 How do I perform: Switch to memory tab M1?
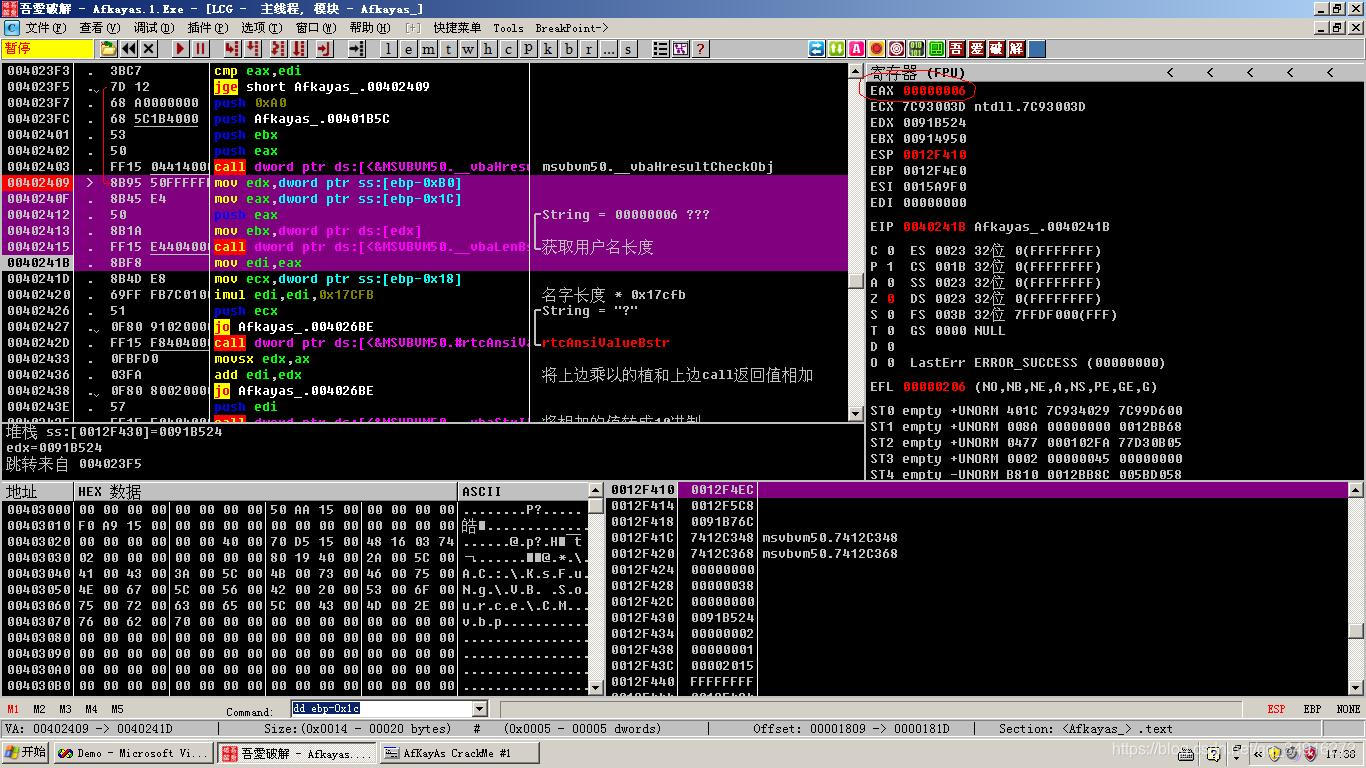tap(14, 709)
